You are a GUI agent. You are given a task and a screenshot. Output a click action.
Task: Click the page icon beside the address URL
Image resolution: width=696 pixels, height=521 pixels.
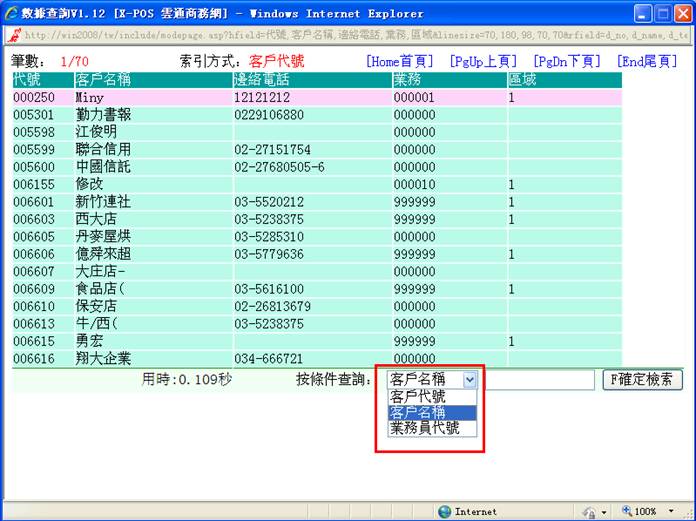11,34
